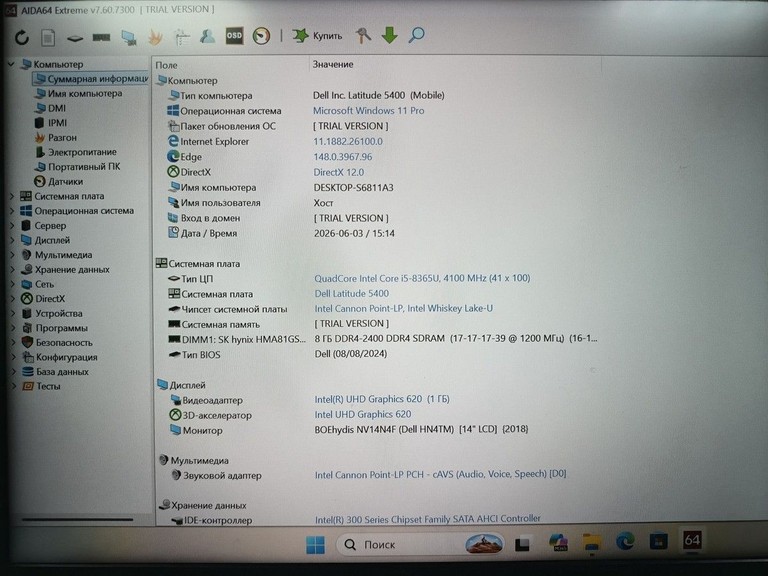Click the flame stability test icon
768x576 pixels.
(x=155, y=37)
